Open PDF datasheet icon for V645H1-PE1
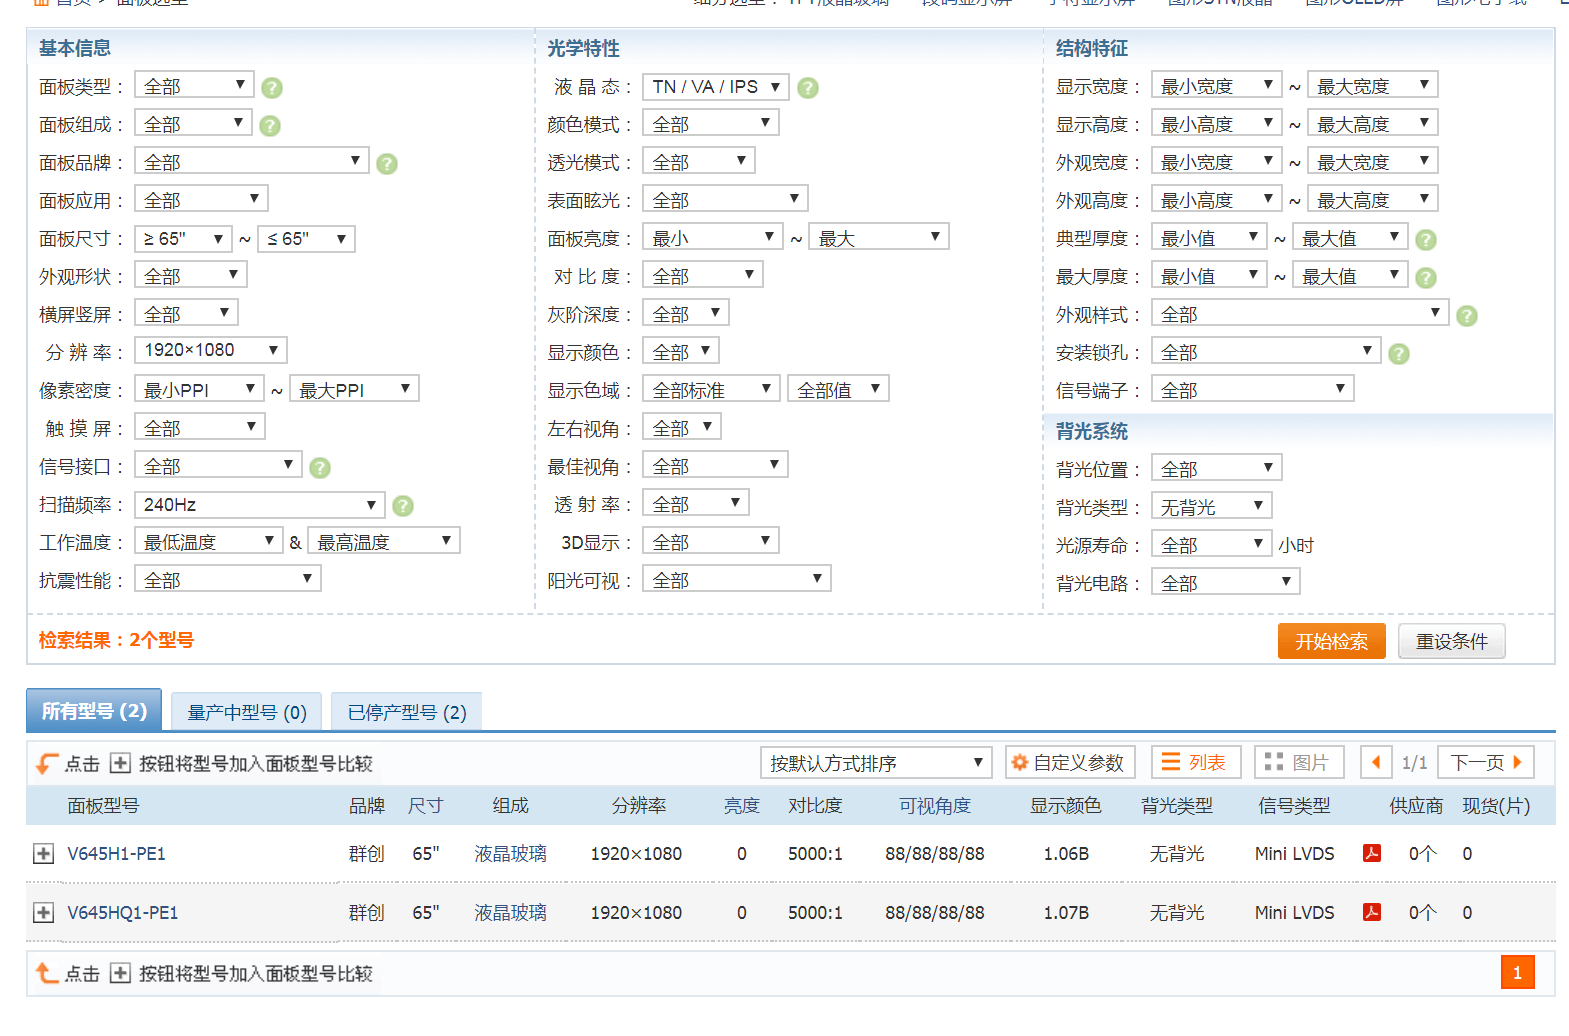 tap(1372, 853)
